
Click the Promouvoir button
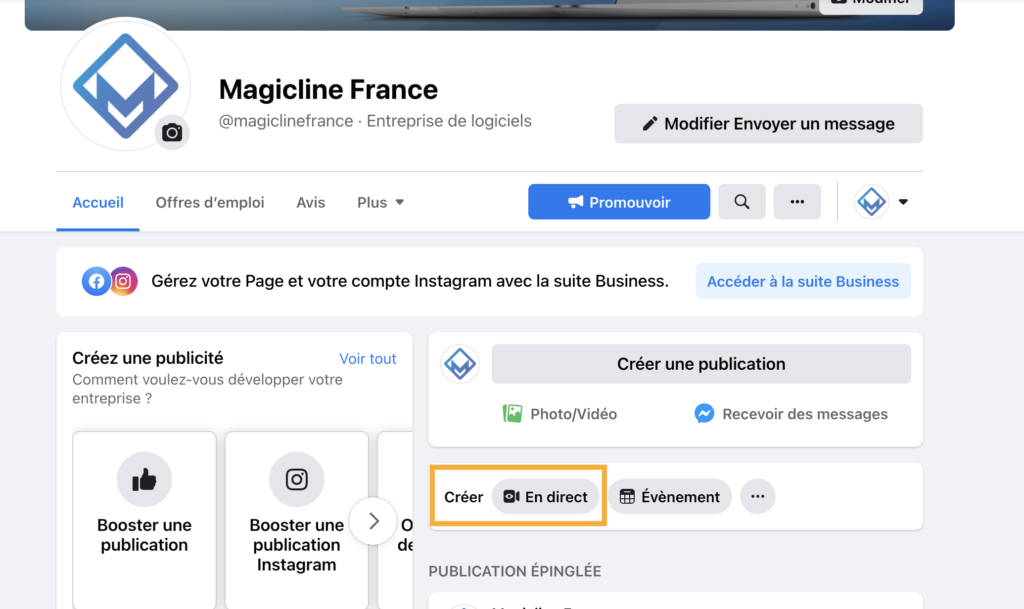618,202
